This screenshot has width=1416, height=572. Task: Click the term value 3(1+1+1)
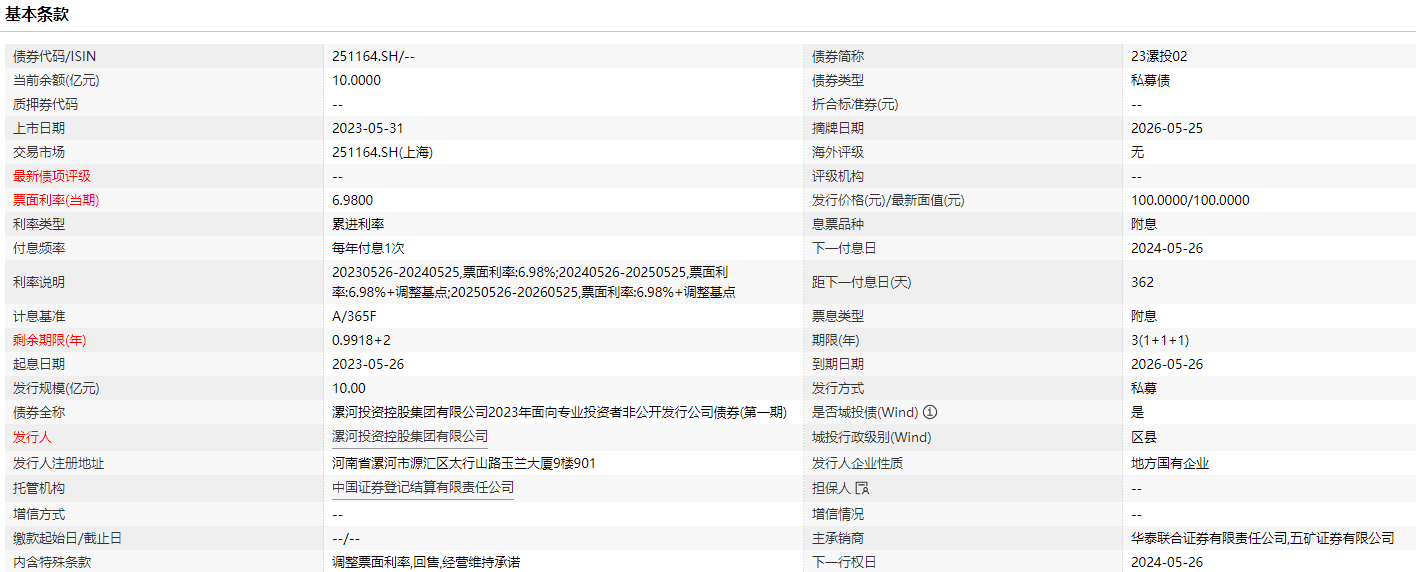coord(1160,340)
